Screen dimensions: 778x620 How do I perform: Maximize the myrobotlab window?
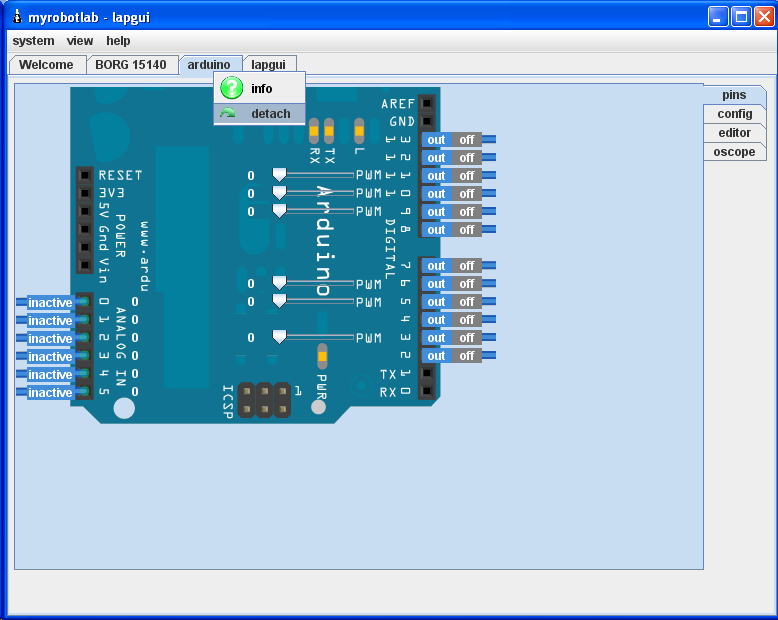click(741, 17)
